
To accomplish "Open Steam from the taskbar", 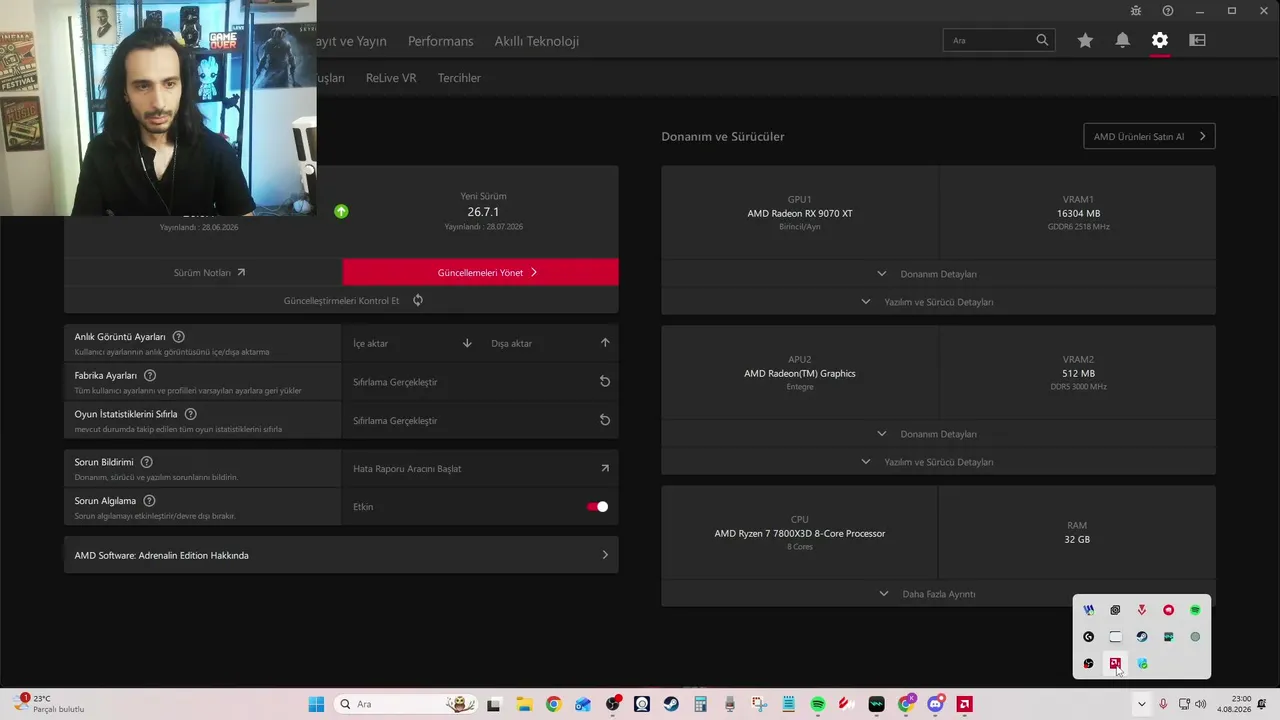I will click(x=671, y=704).
